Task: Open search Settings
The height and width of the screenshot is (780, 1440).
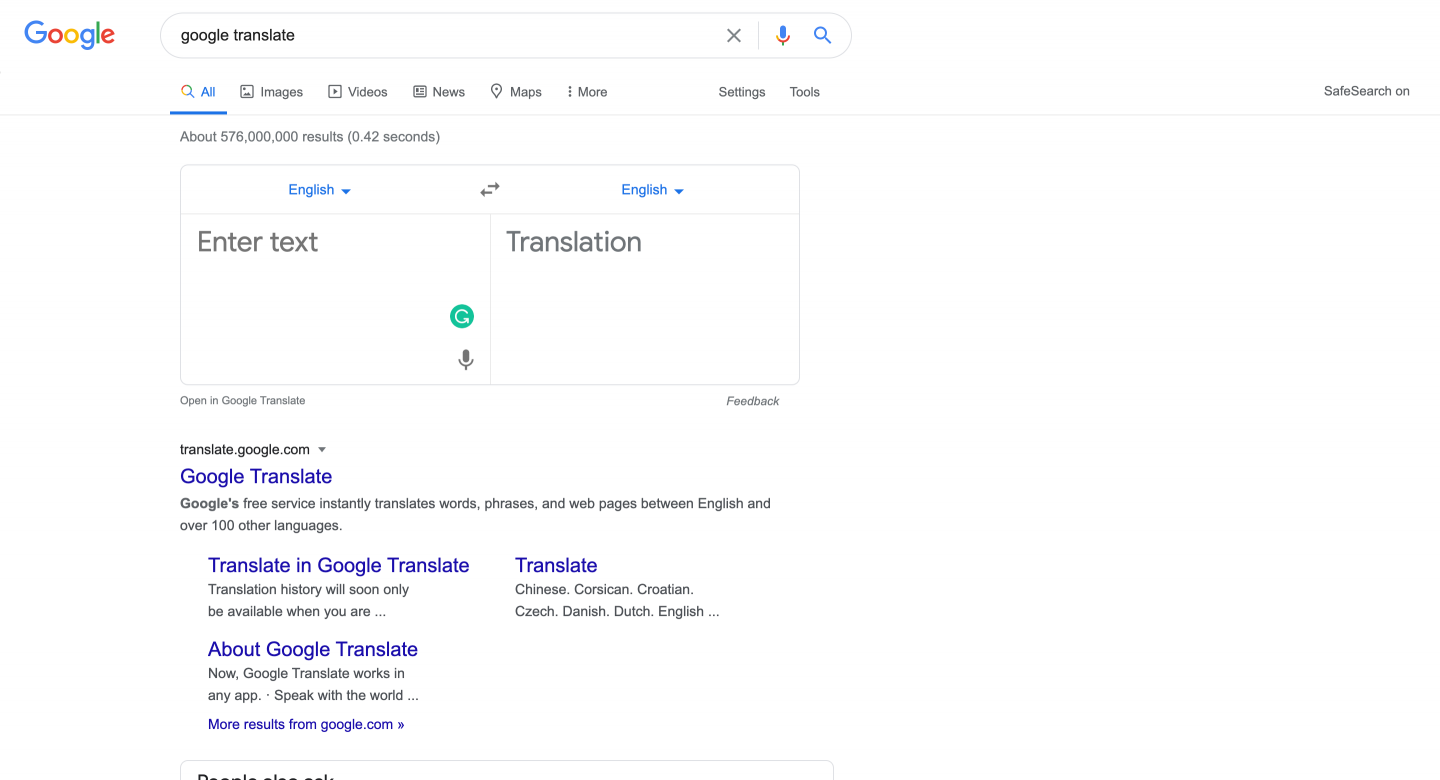Action: pyautogui.click(x=742, y=92)
